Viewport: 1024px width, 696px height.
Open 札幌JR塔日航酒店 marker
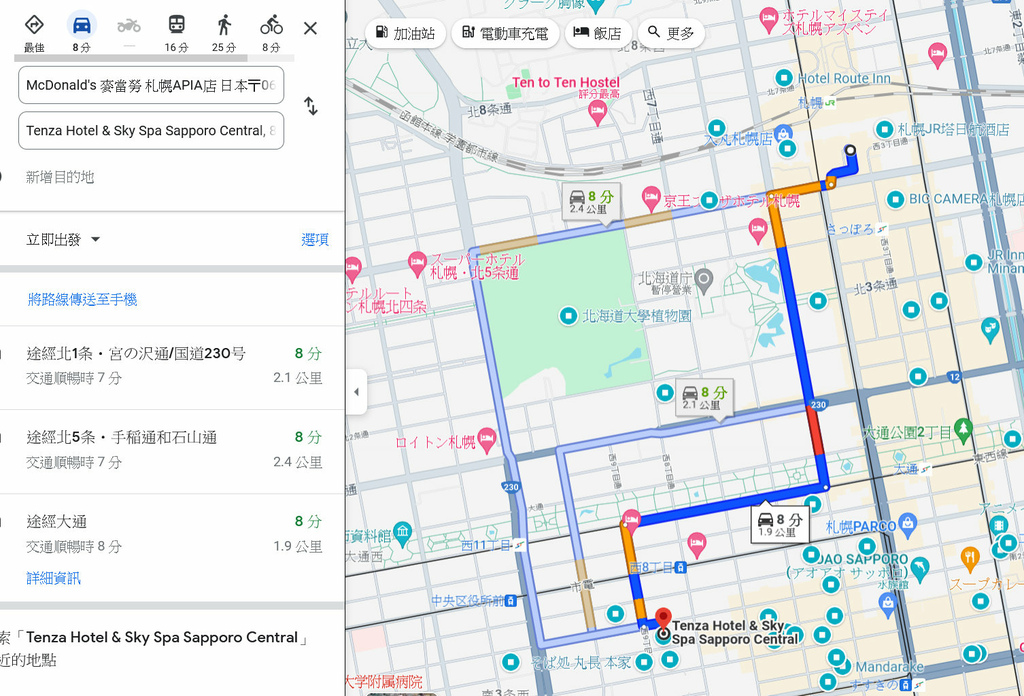(884, 129)
